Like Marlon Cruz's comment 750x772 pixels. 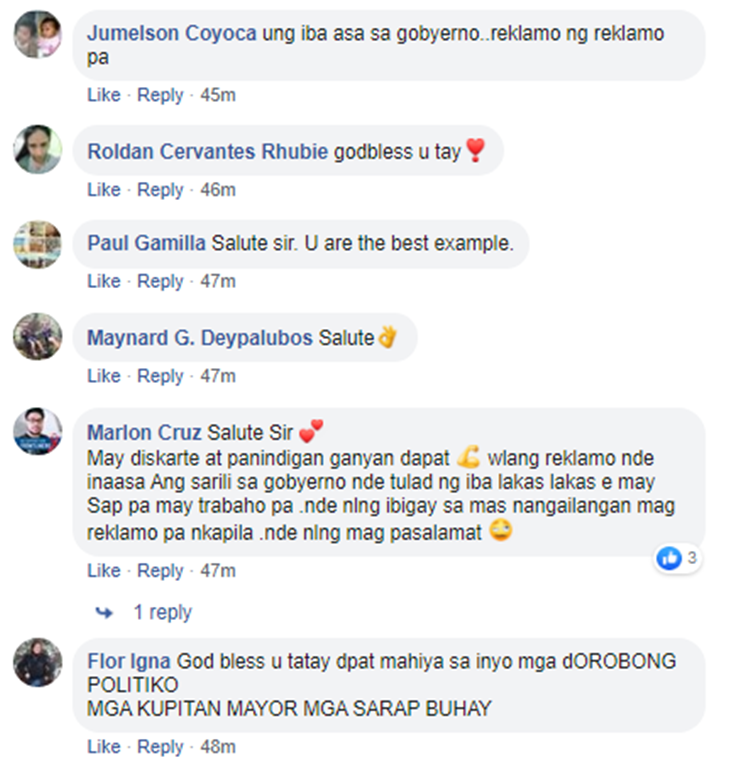coord(104,571)
